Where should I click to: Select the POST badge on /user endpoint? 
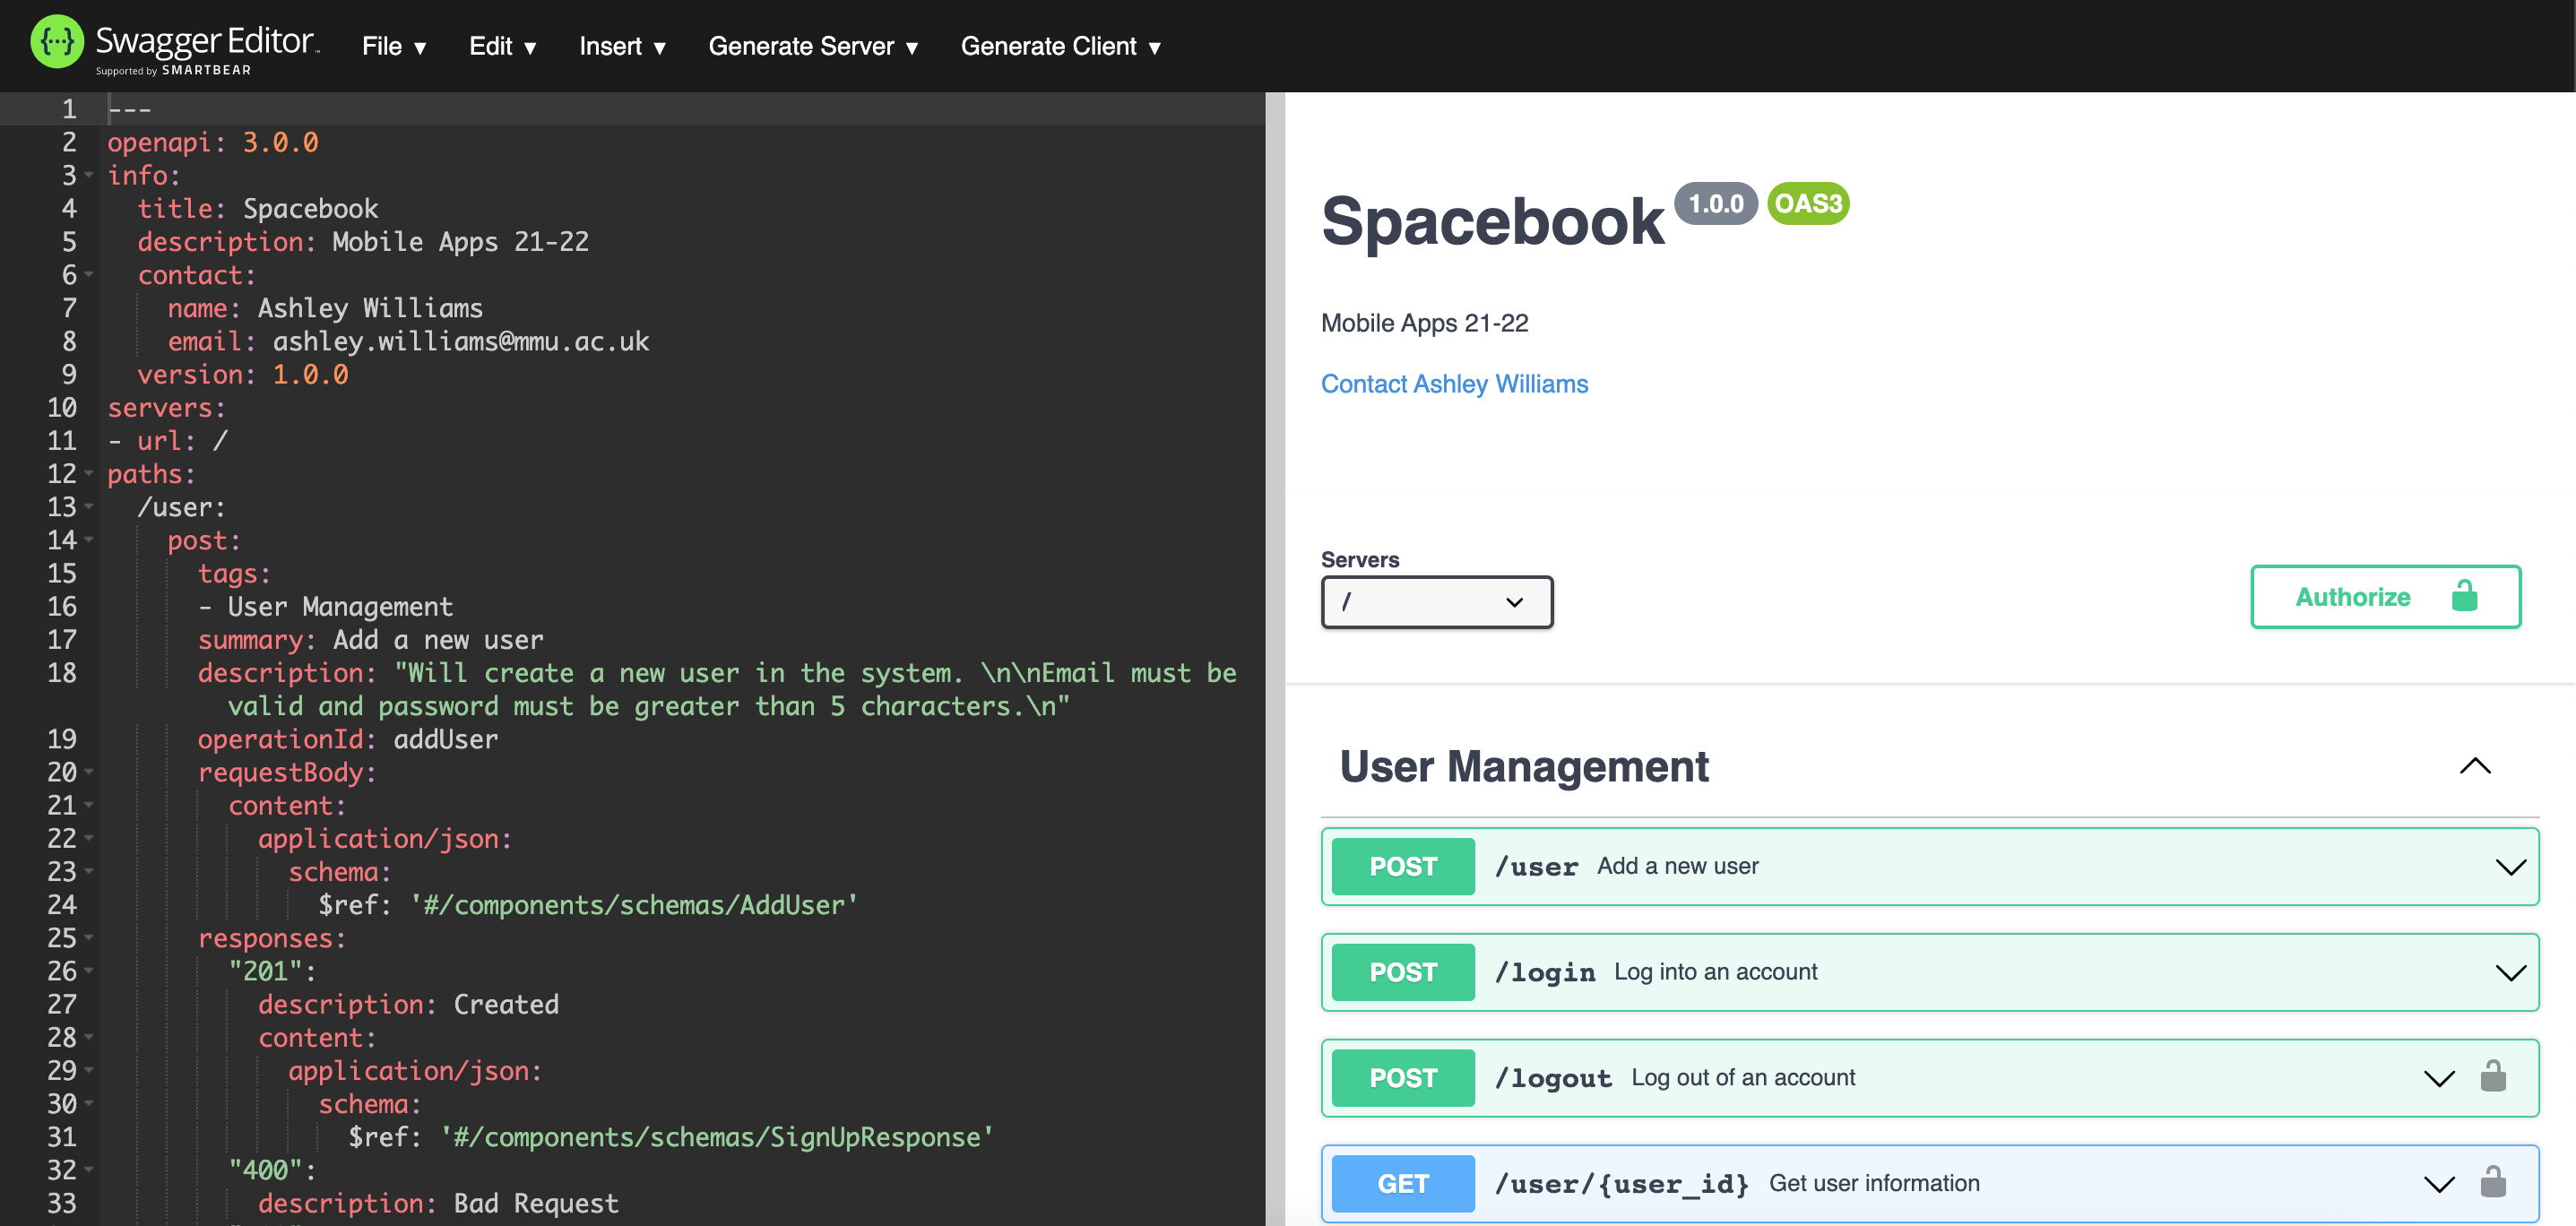[x=1401, y=866]
